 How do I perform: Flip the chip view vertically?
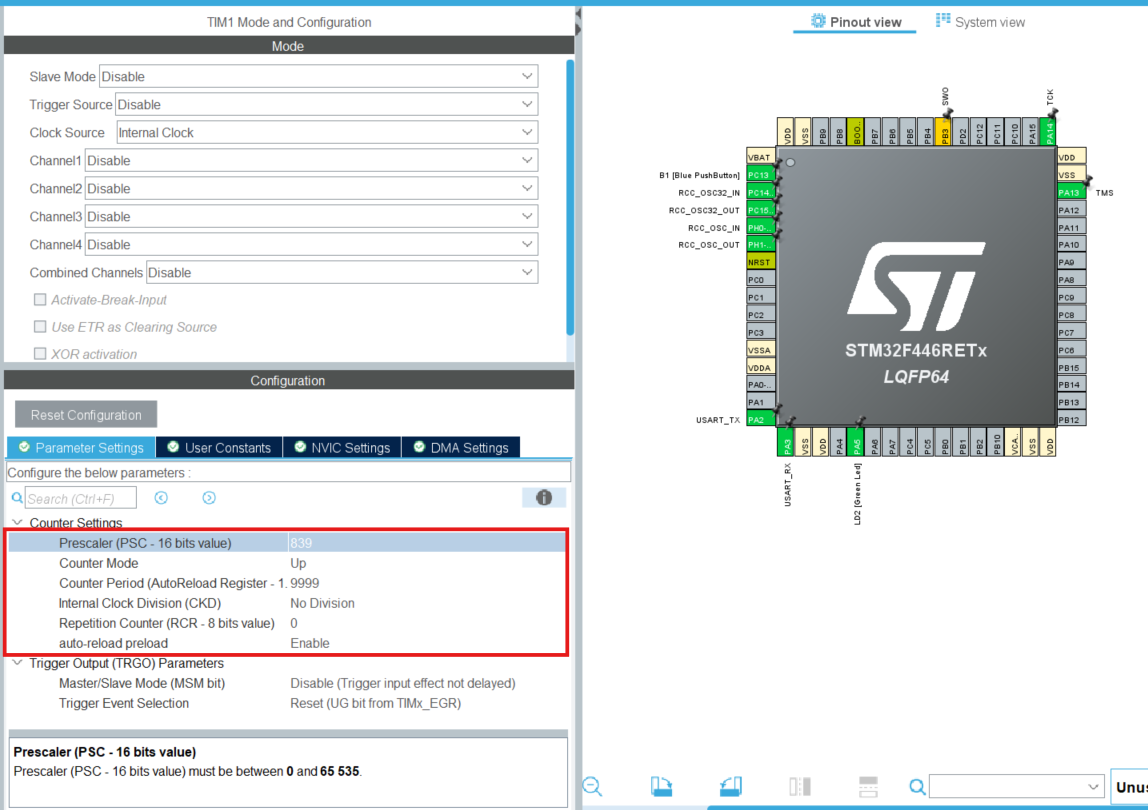pyautogui.click(x=868, y=787)
